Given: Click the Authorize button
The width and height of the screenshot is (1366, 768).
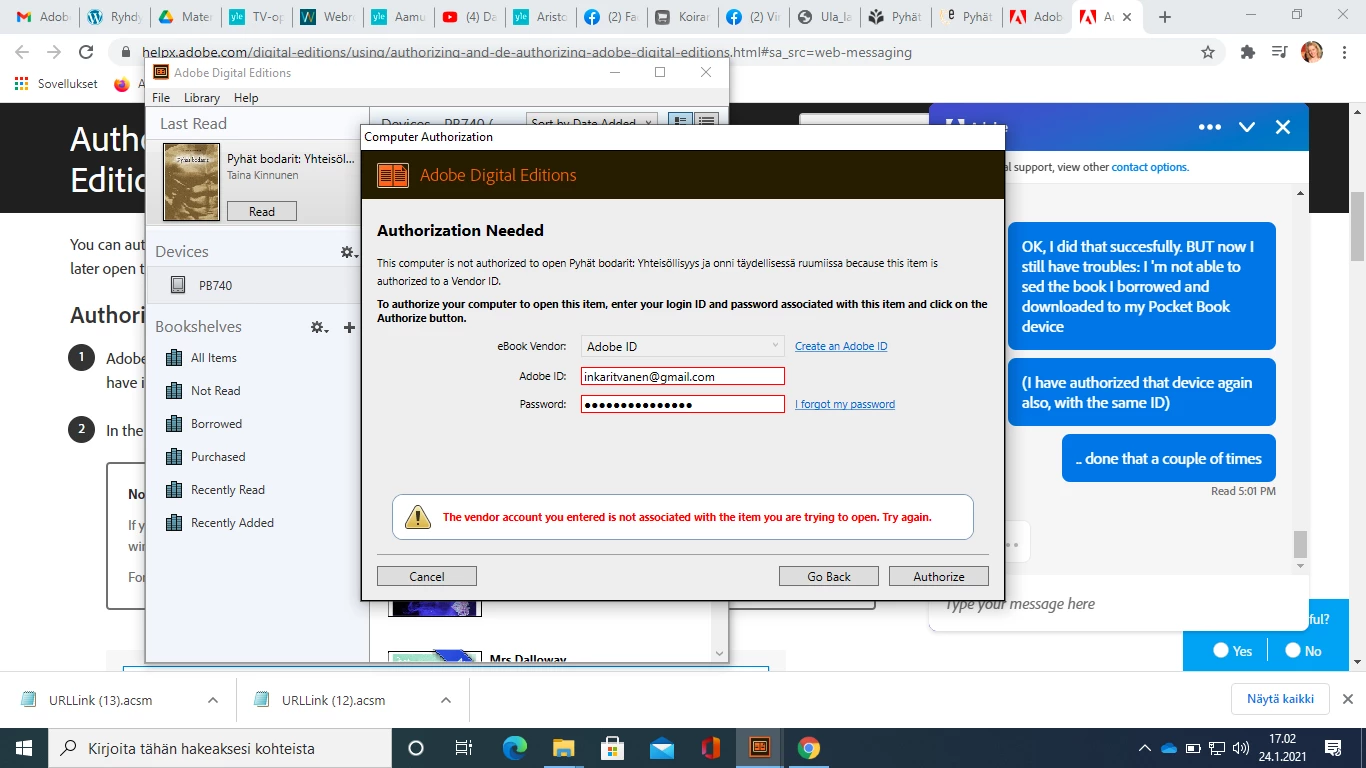Looking at the screenshot, I should click(938, 576).
